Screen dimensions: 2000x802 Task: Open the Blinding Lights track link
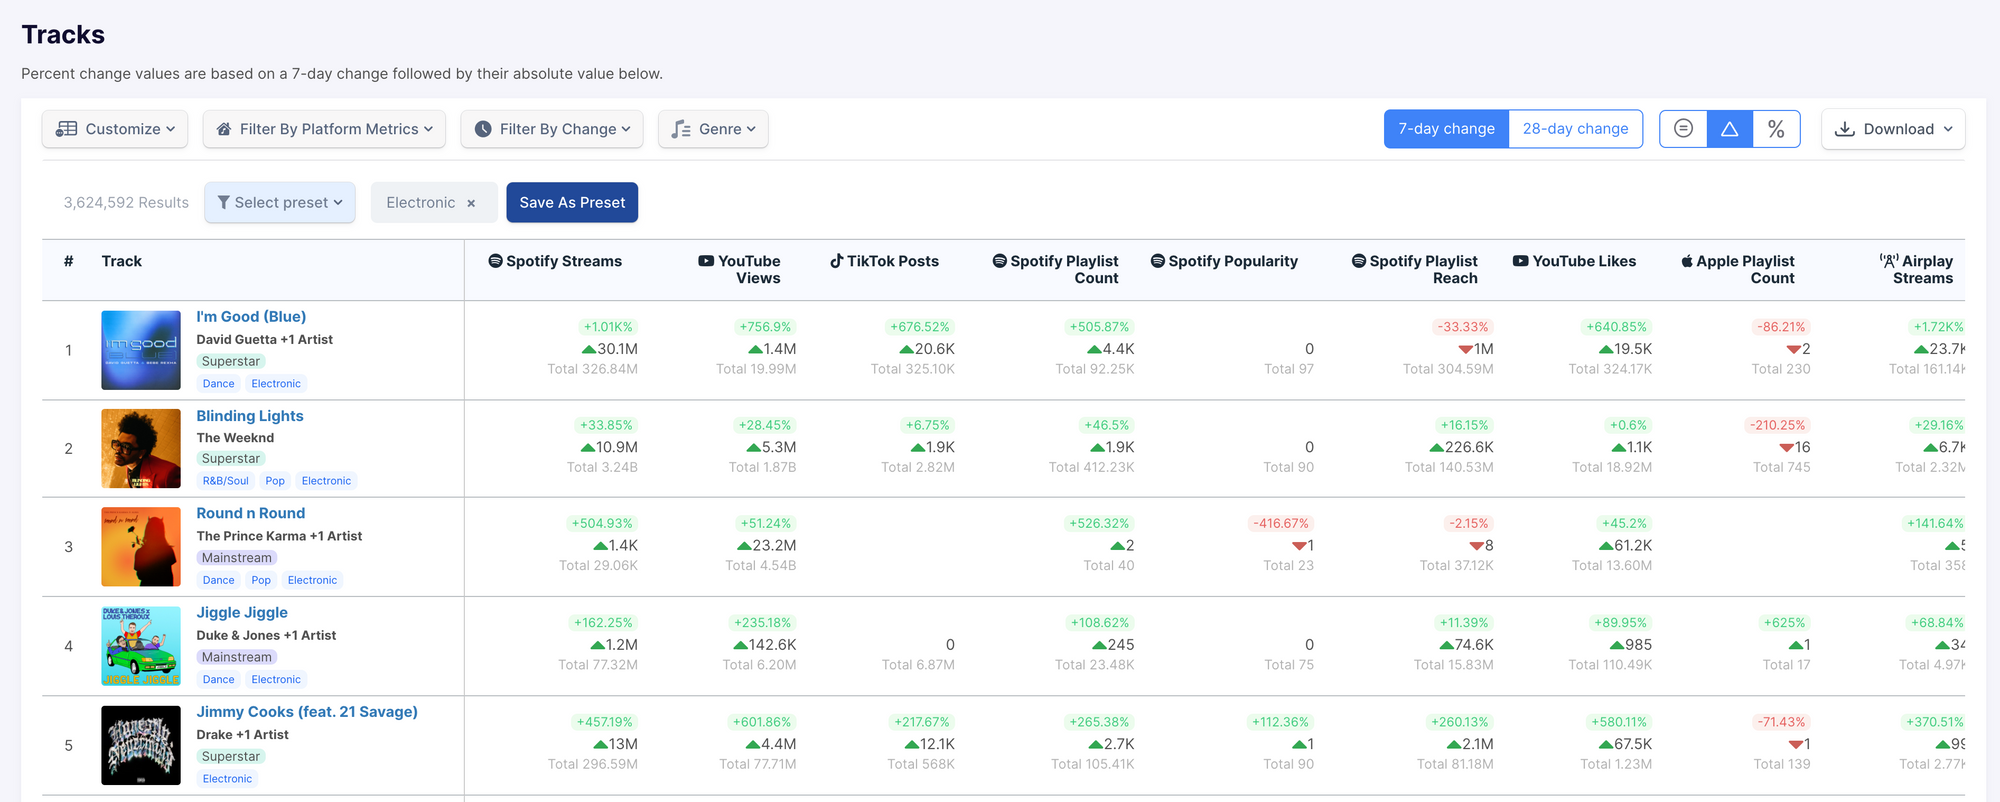click(250, 416)
